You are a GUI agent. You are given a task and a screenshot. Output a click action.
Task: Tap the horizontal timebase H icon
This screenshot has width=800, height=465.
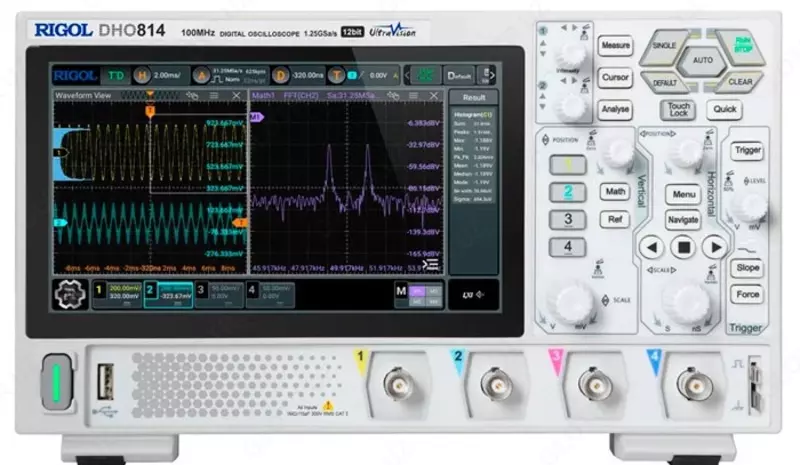141,75
